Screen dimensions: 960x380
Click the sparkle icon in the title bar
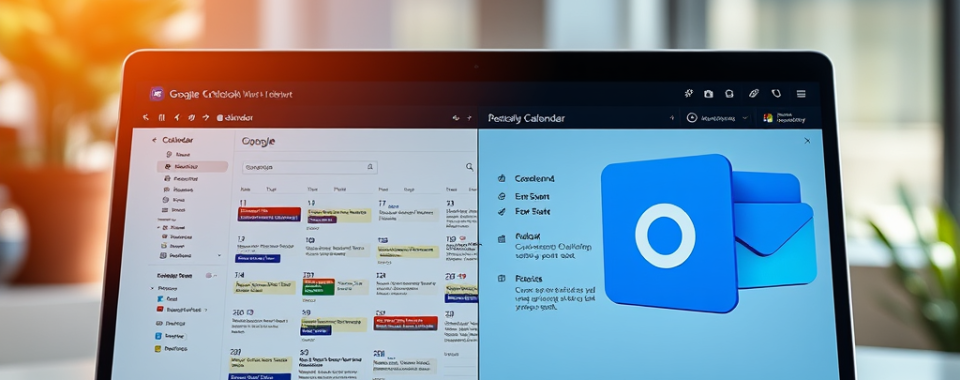click(688, 94)
